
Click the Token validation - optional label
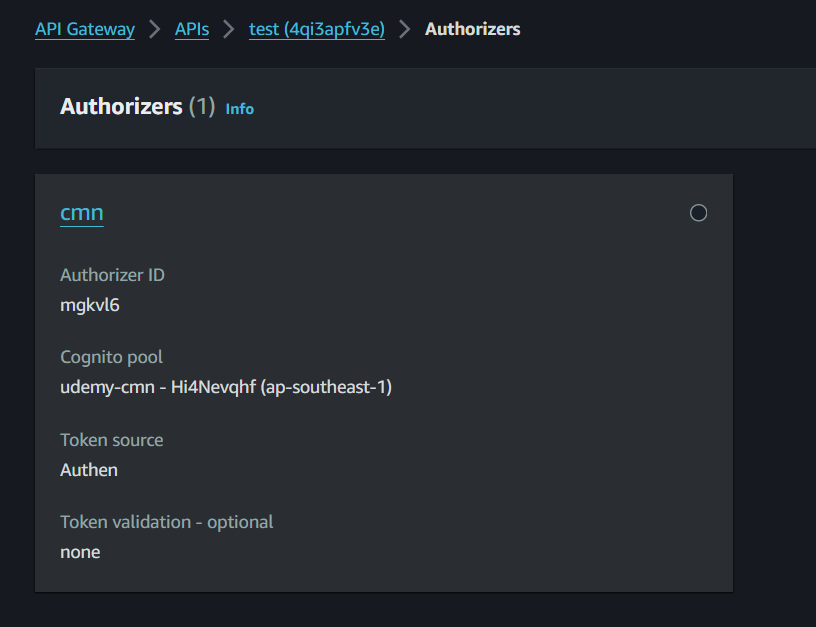166,522
